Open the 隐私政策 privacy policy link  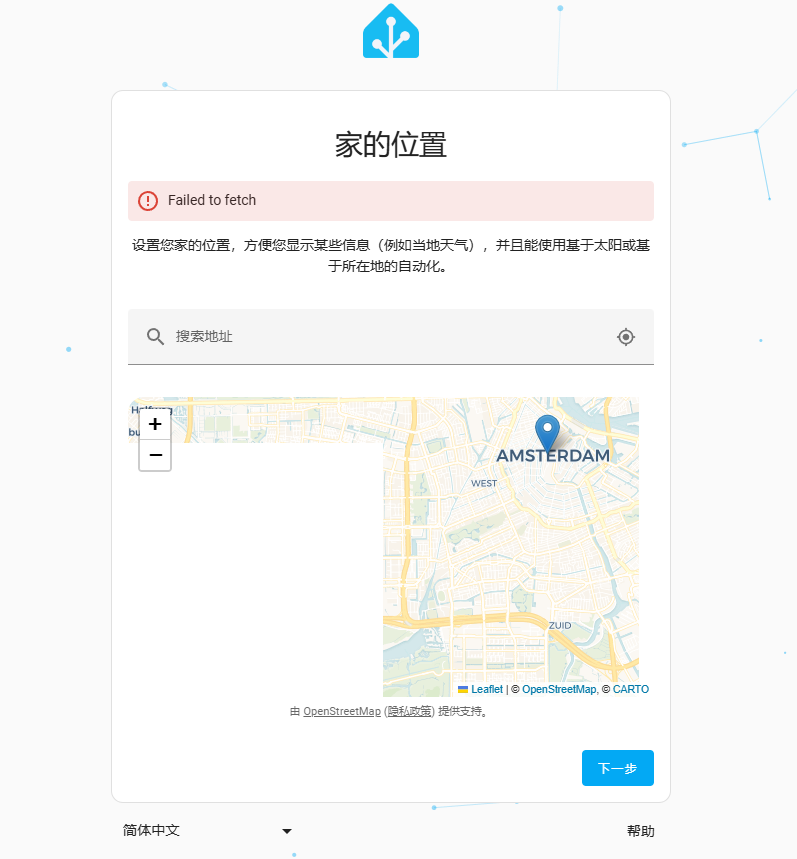coord(410,712)
